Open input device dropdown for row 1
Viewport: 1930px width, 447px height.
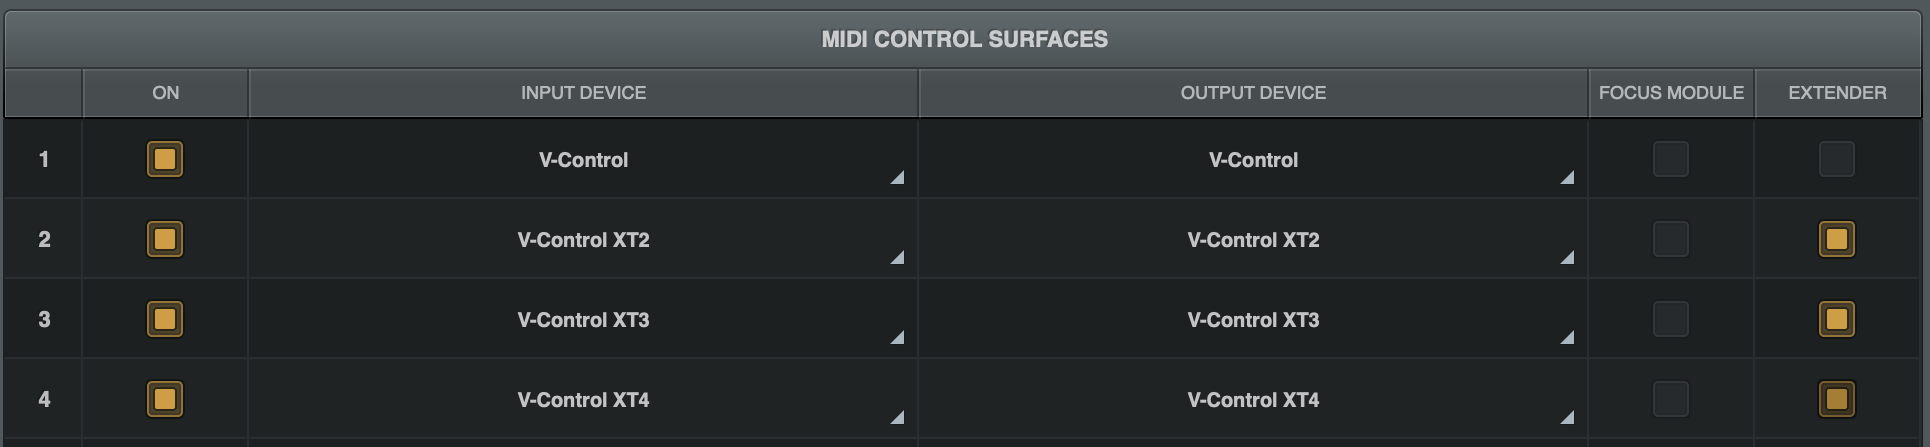(583, 160)
